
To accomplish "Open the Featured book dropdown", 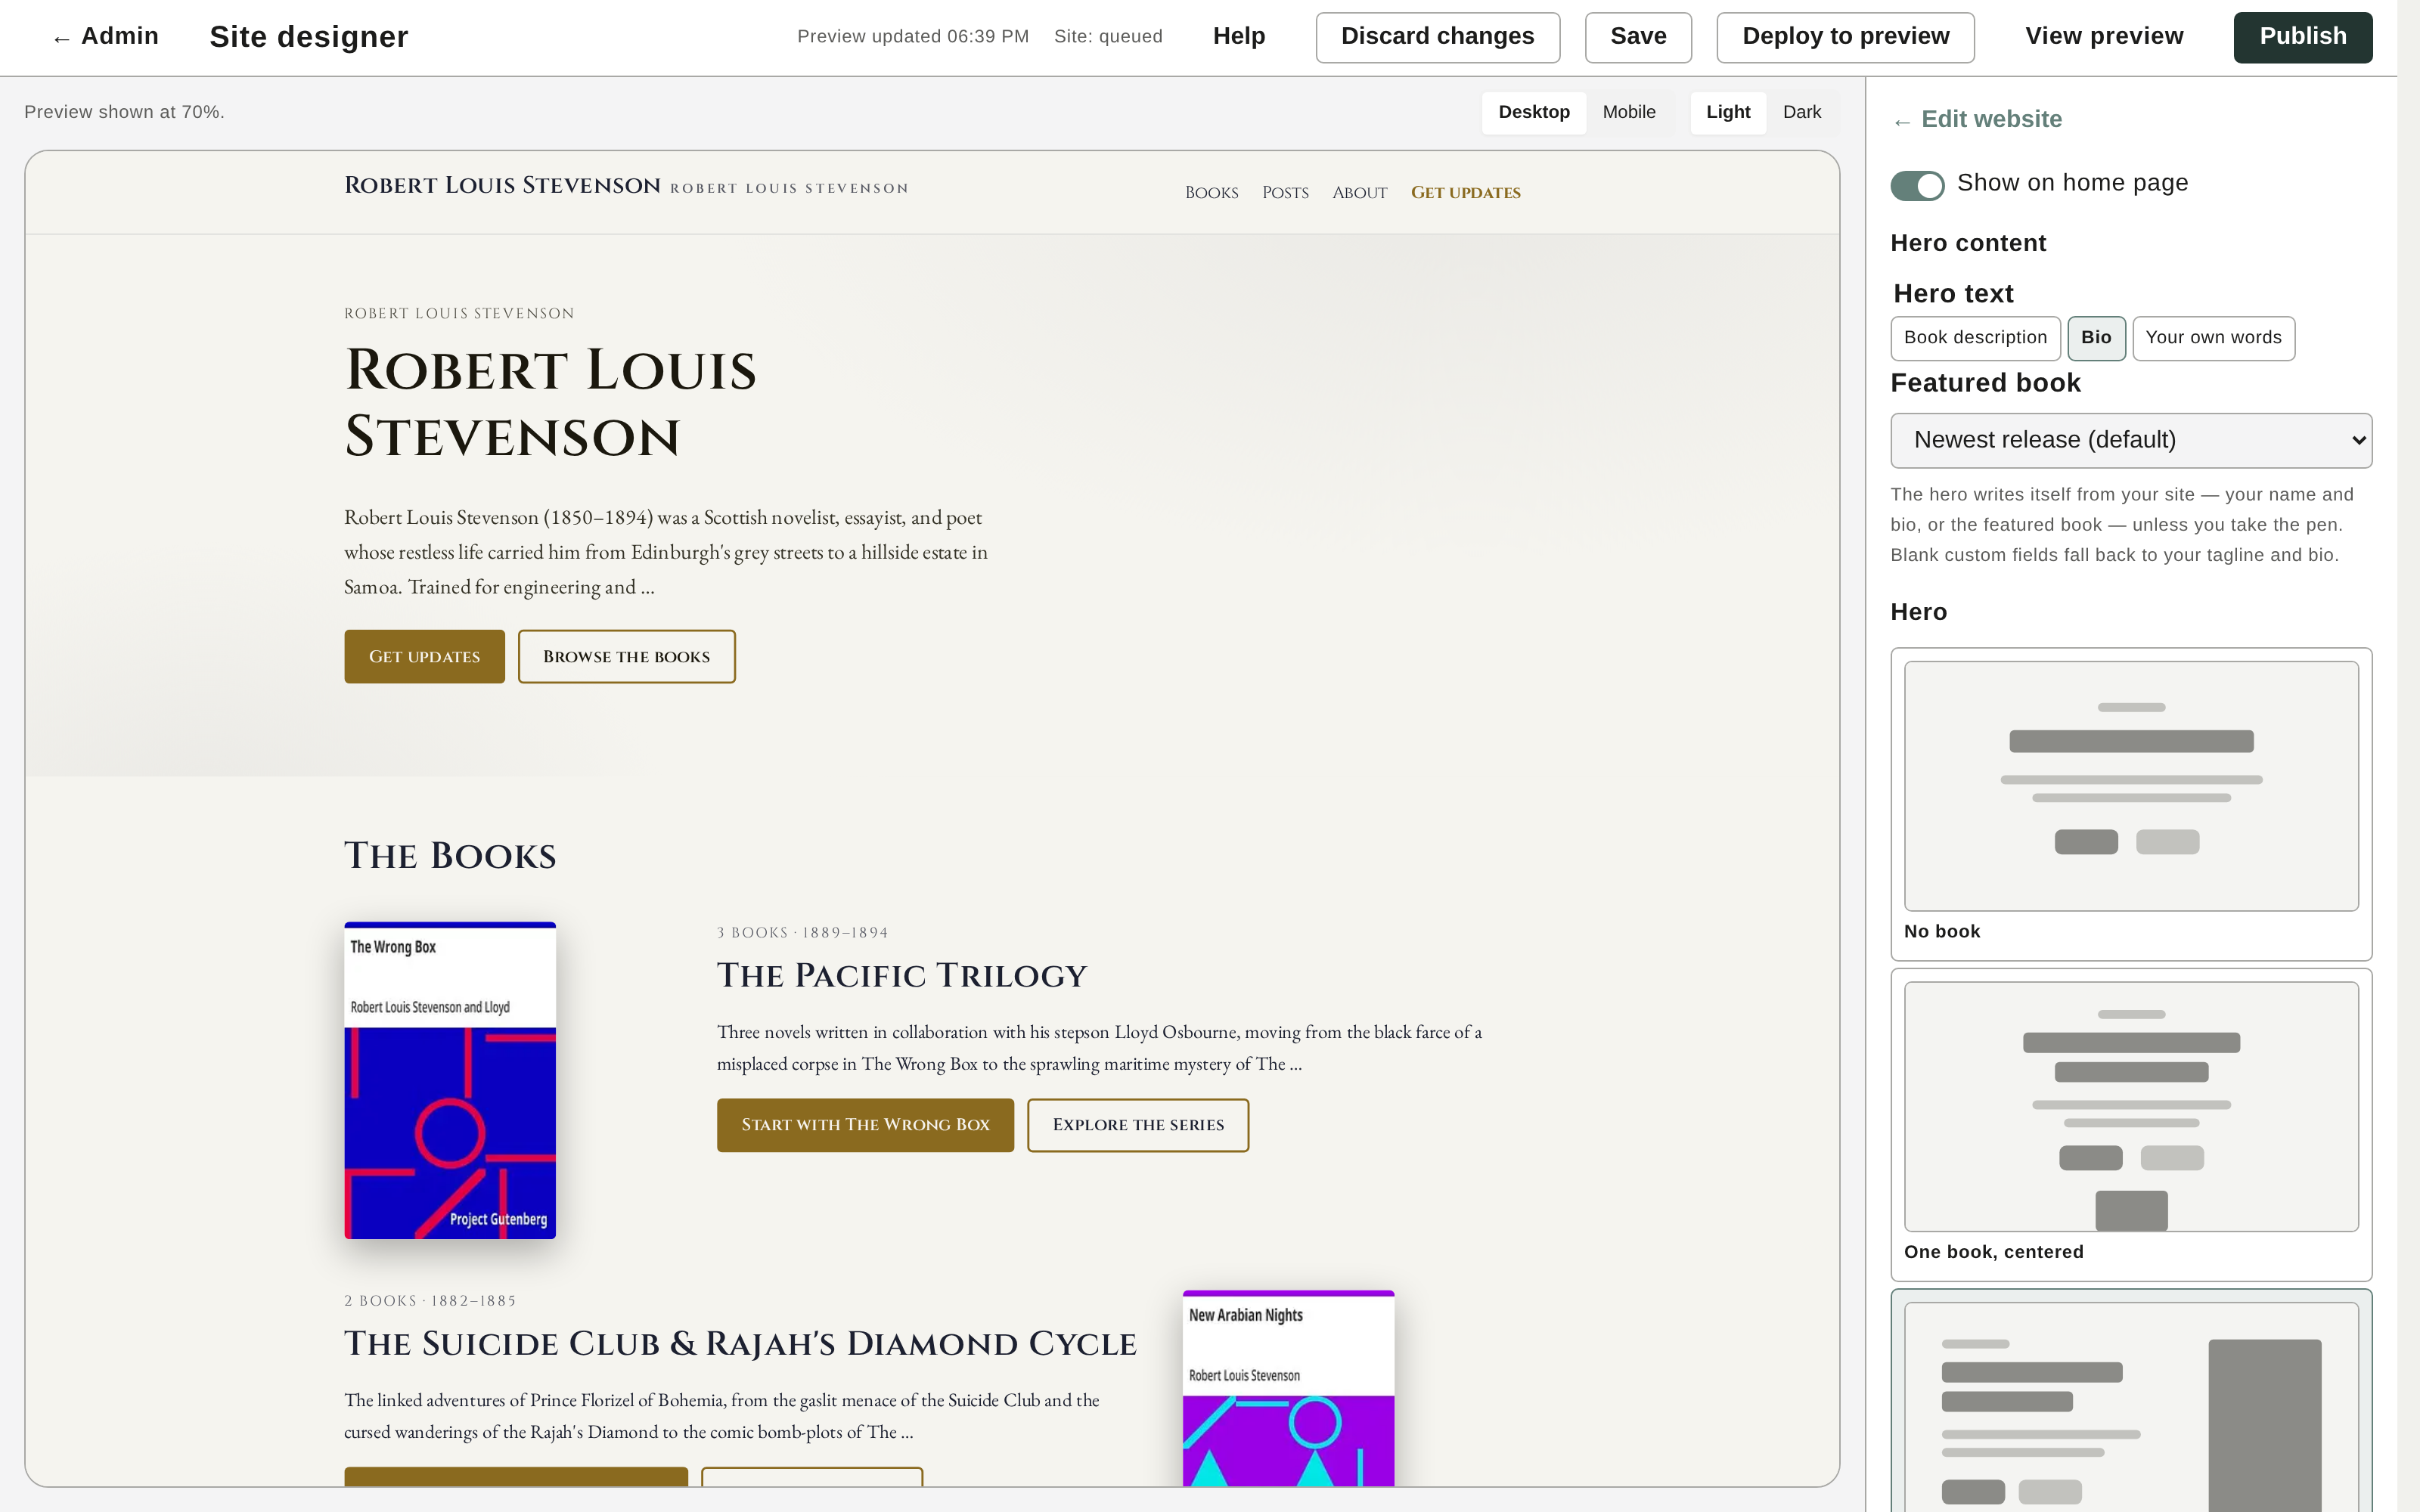I will pos(2130,440).
